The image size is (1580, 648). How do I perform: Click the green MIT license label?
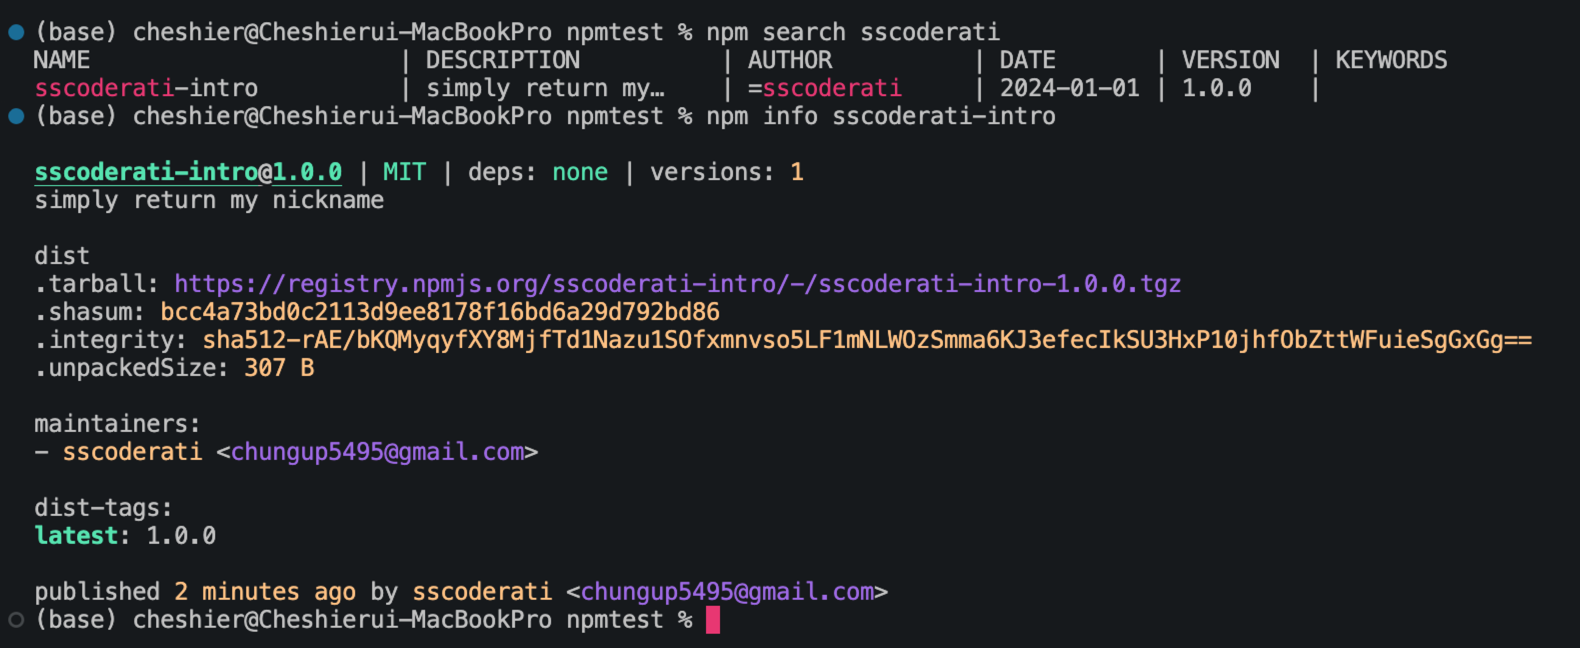pyautogui.click(x=404, y=172)
